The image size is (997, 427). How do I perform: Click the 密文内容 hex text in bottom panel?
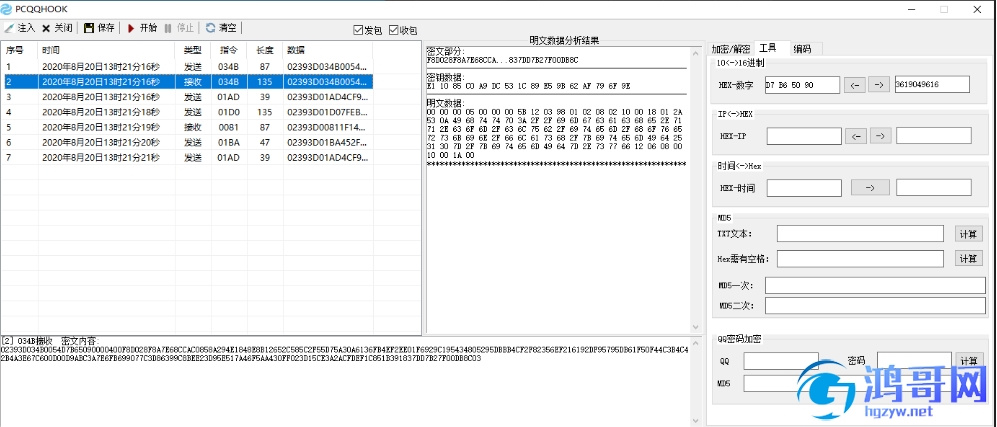pyautogui.click(x=344, y=354)
